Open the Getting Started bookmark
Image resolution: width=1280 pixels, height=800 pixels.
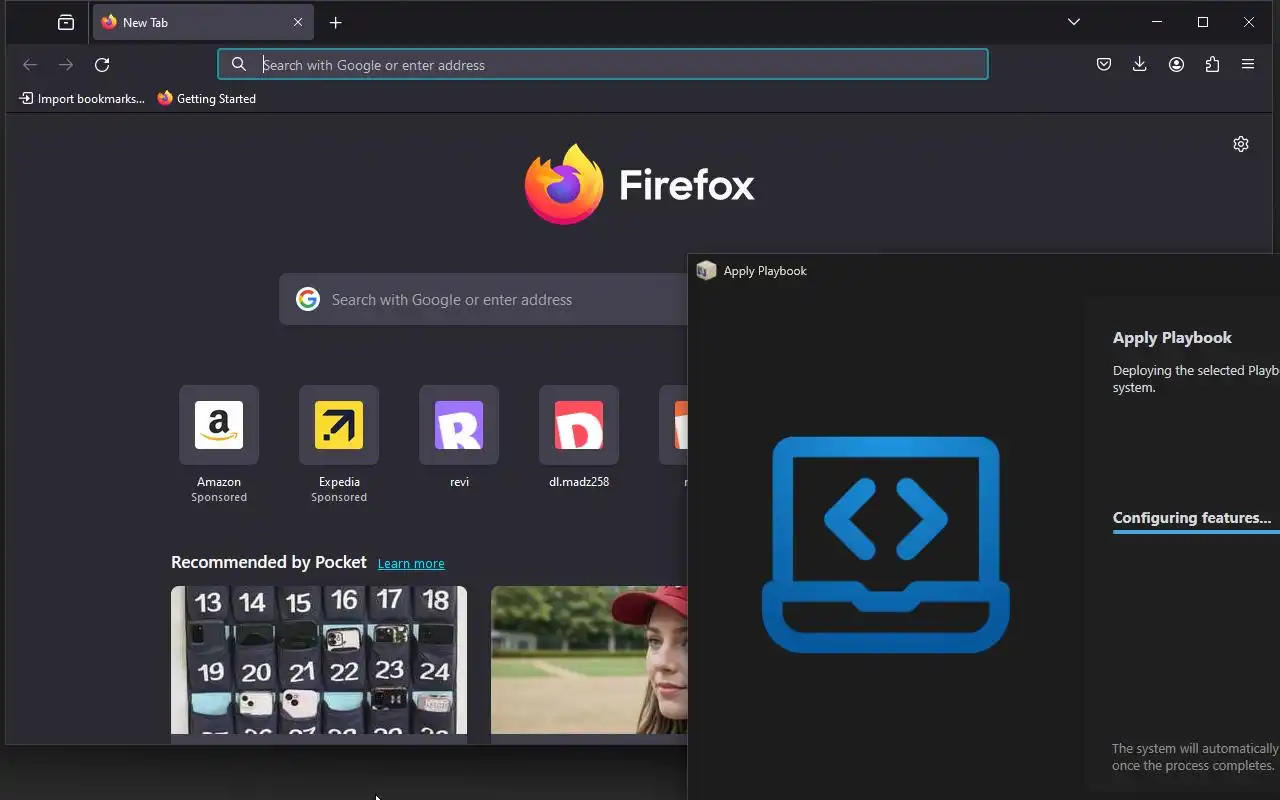pyautogui.click(x=207, y=99)
